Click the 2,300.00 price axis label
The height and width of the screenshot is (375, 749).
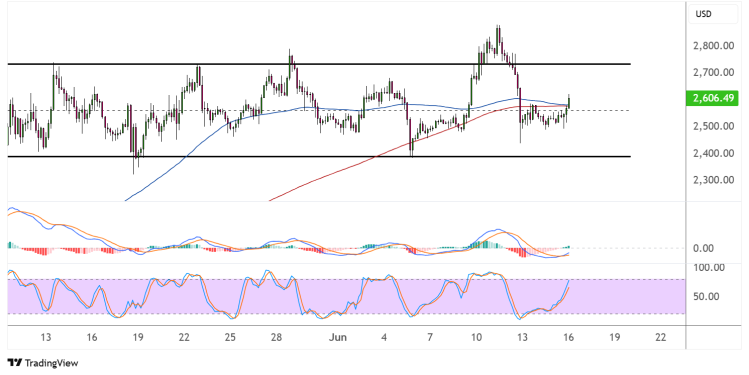713,180
